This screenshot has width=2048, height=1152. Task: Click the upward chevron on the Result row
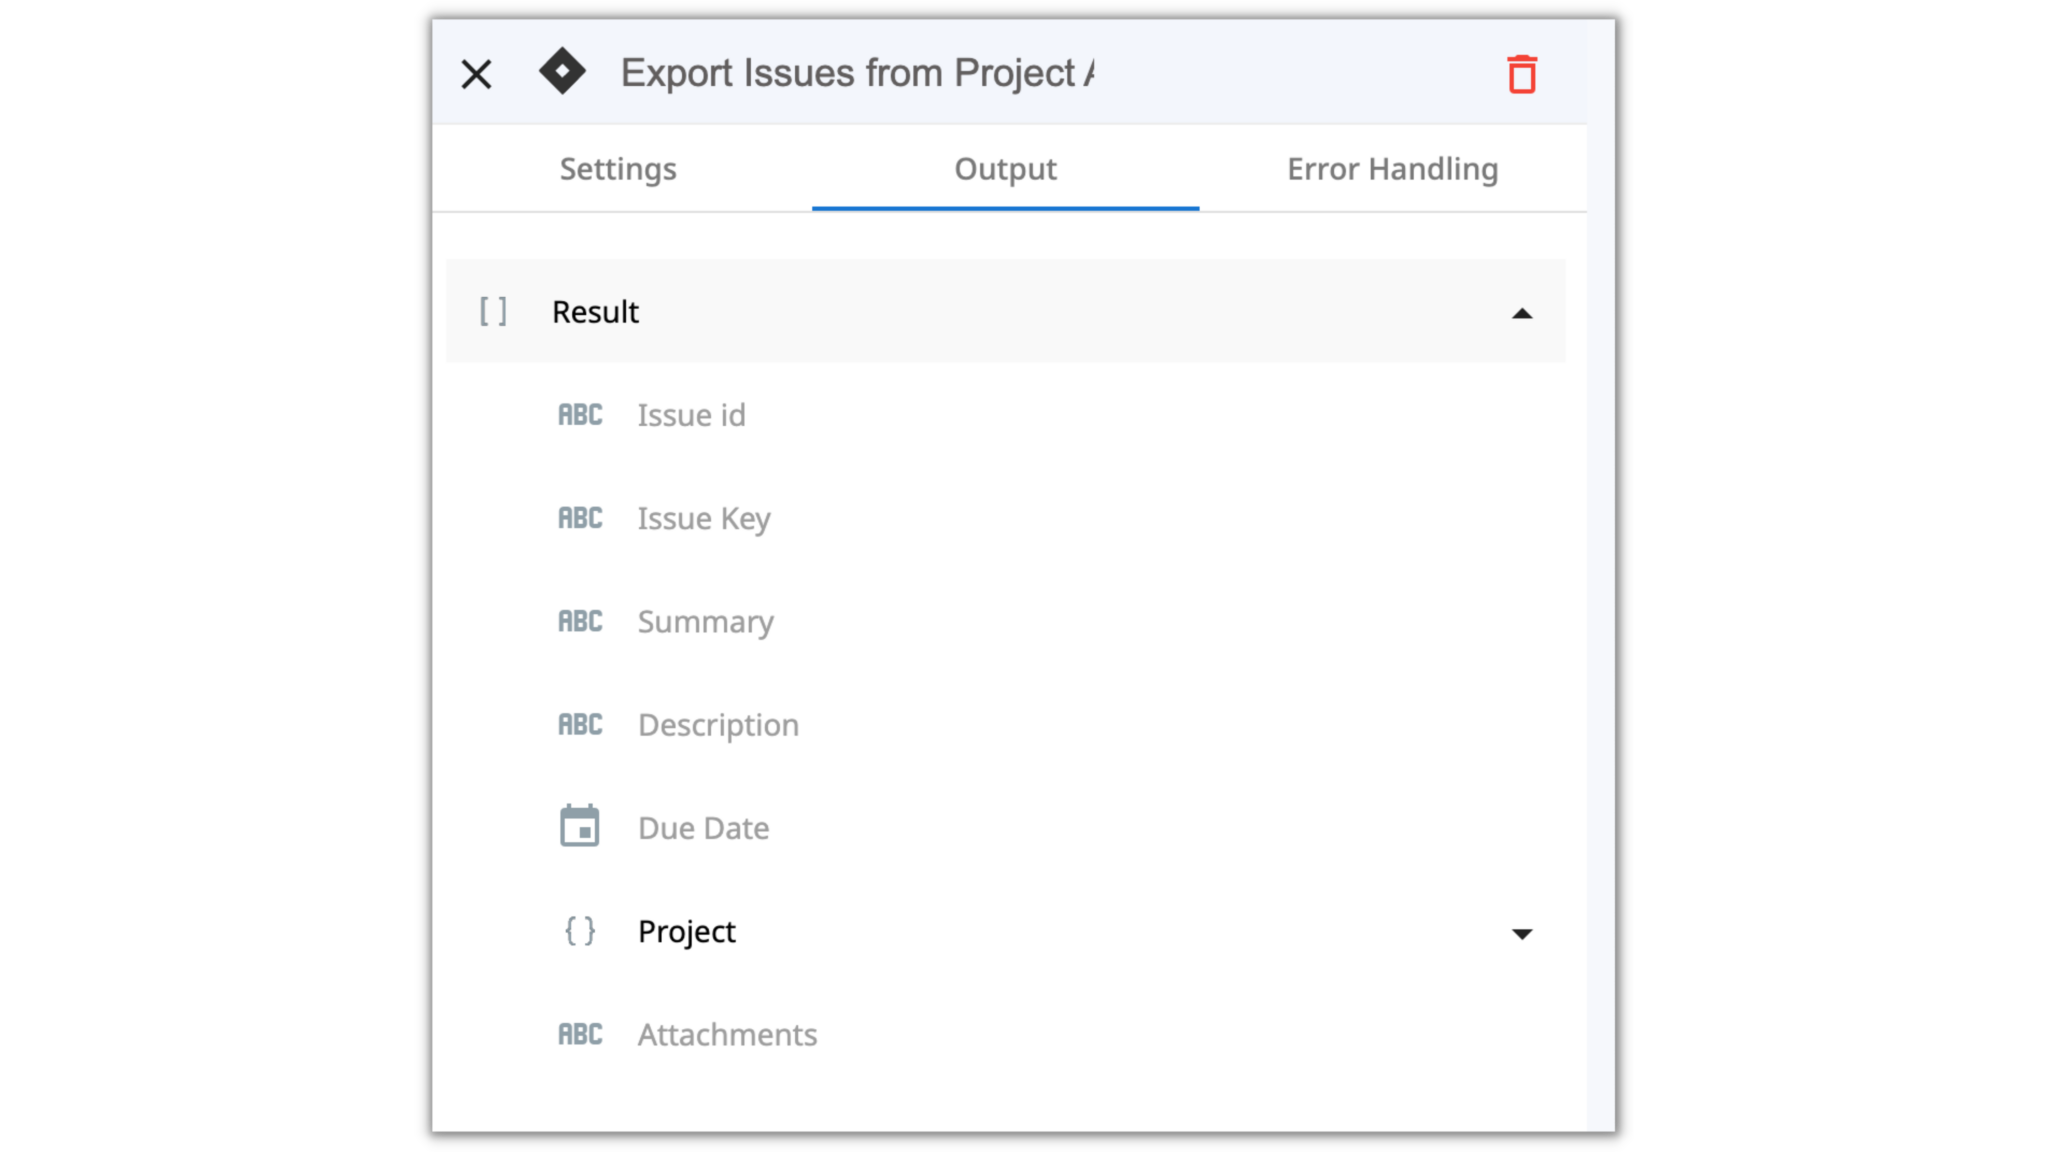point(1522,313)
